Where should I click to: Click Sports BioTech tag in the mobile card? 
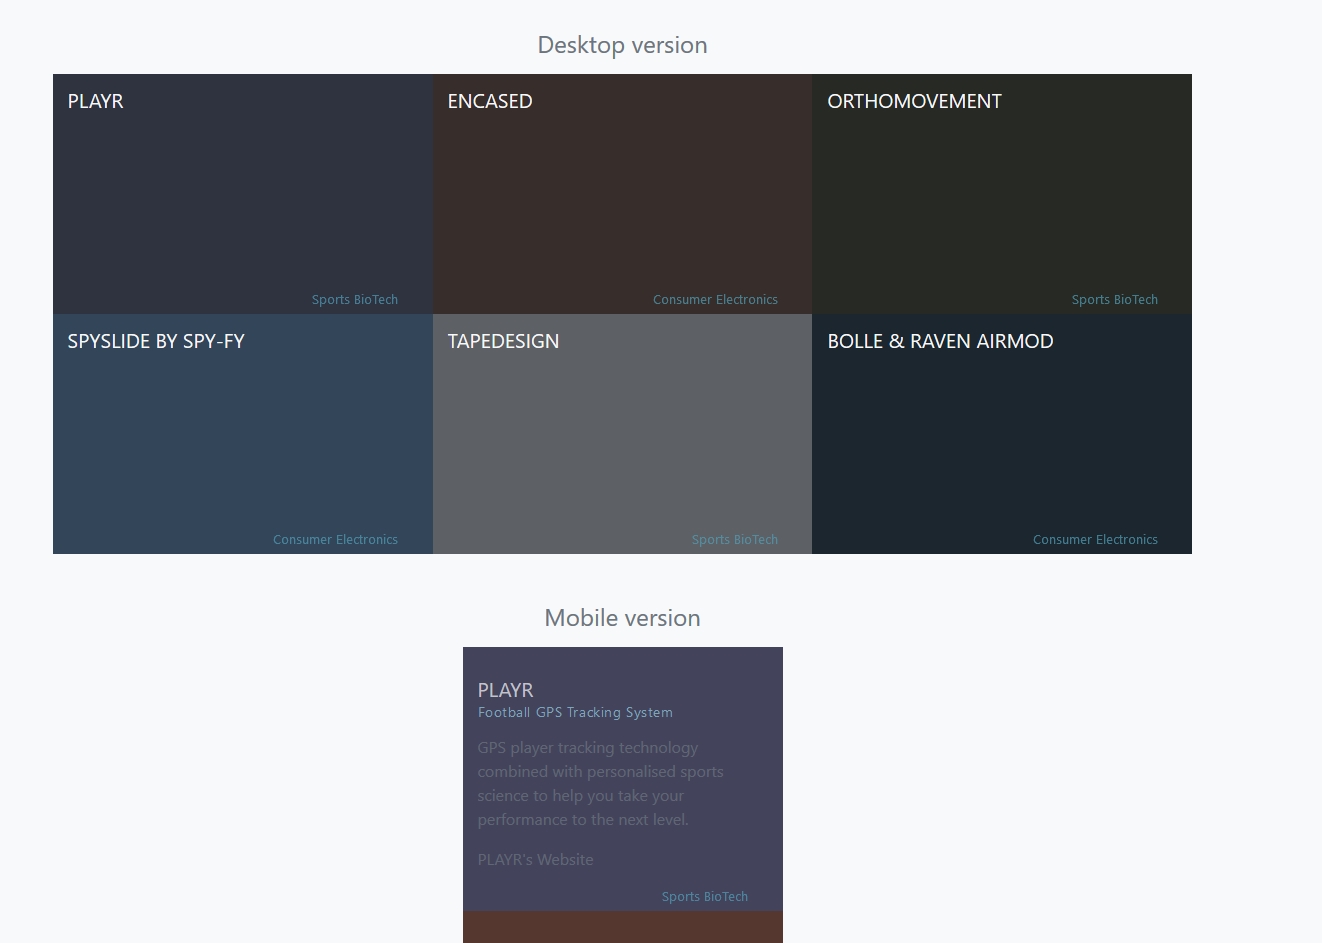(x=704, y=897)
